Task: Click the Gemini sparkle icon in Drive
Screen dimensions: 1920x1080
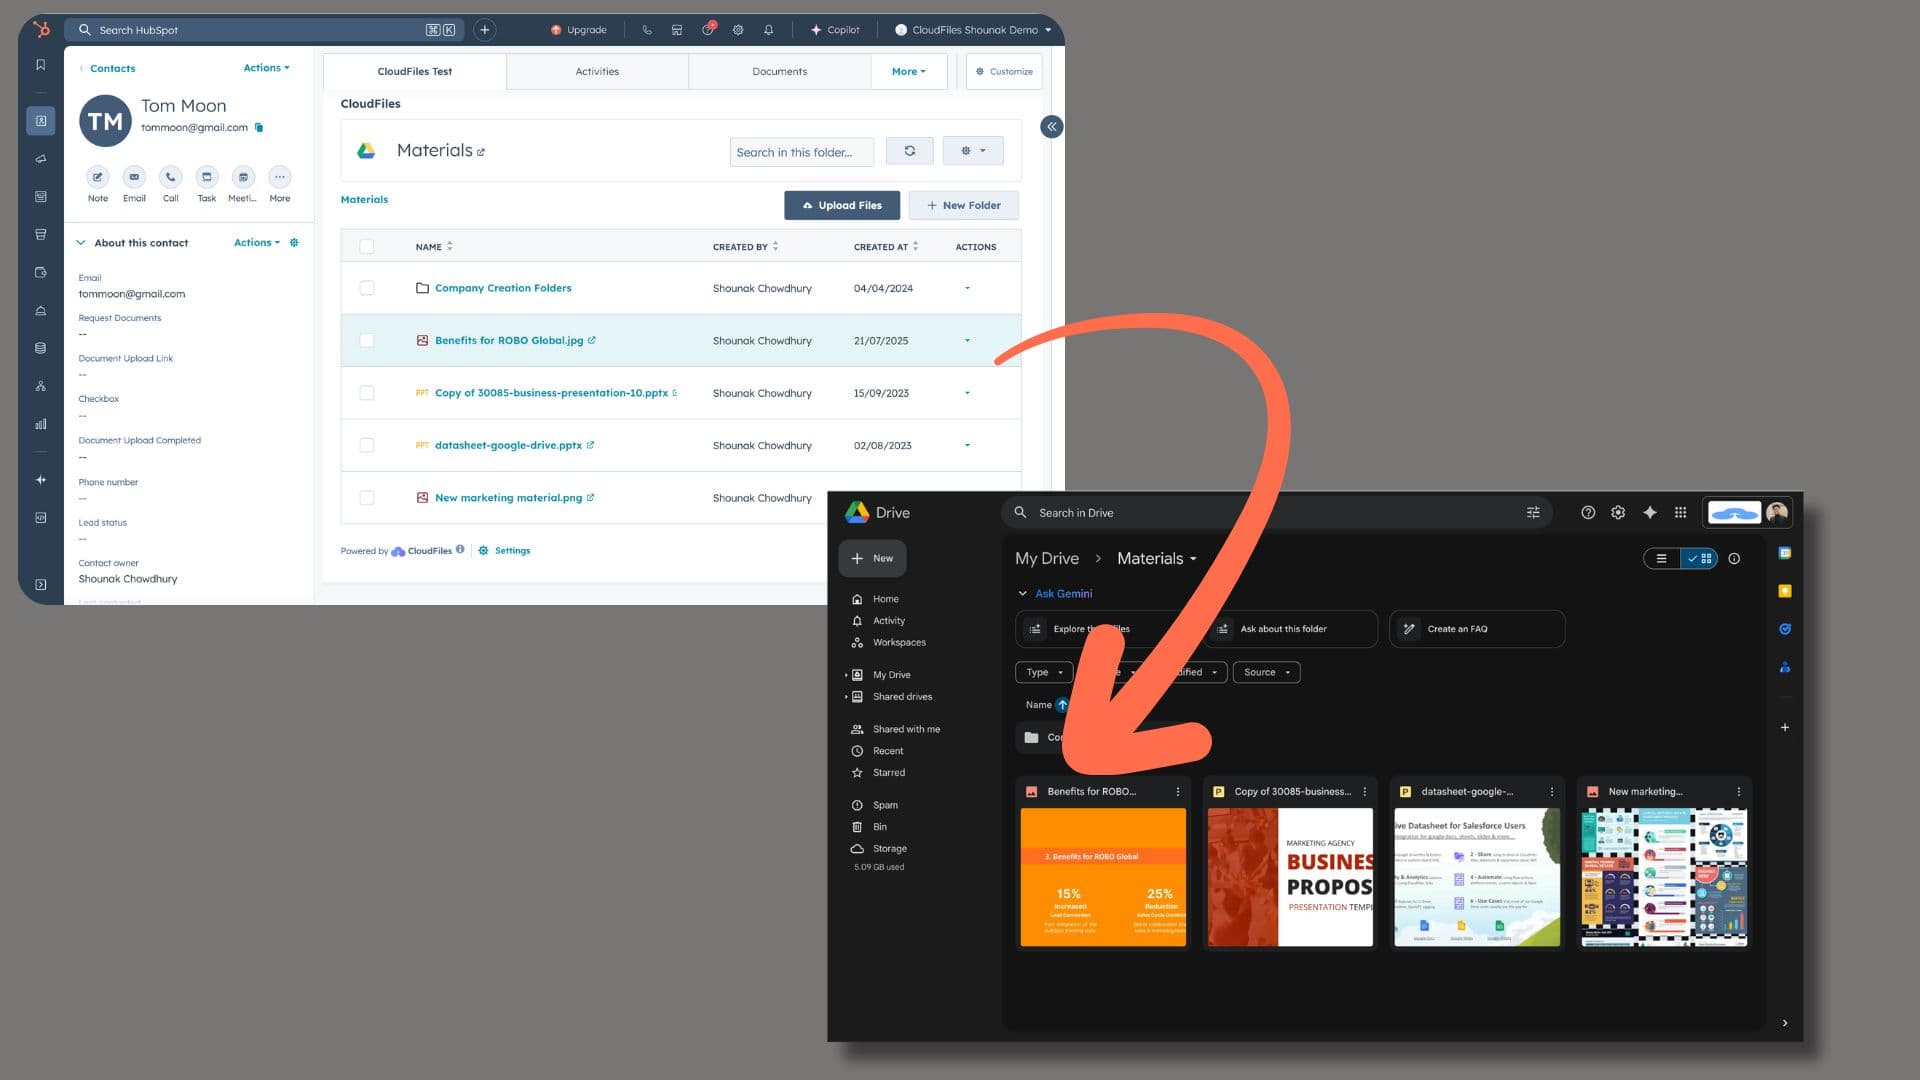Action: tap(1649, 513)
